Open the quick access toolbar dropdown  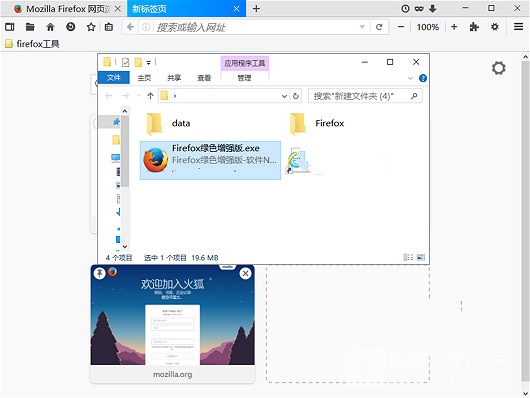pyautogui.click(x=148, y=63)
